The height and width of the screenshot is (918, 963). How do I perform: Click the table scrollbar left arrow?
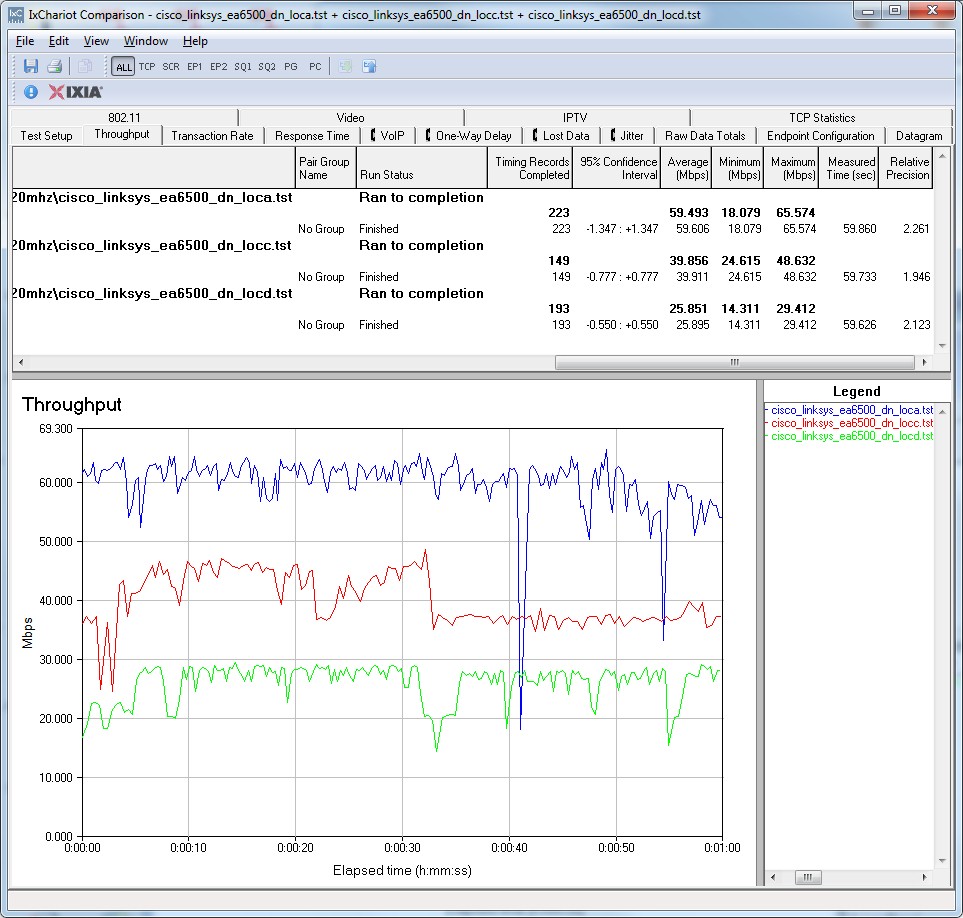[x=21, y=362]
